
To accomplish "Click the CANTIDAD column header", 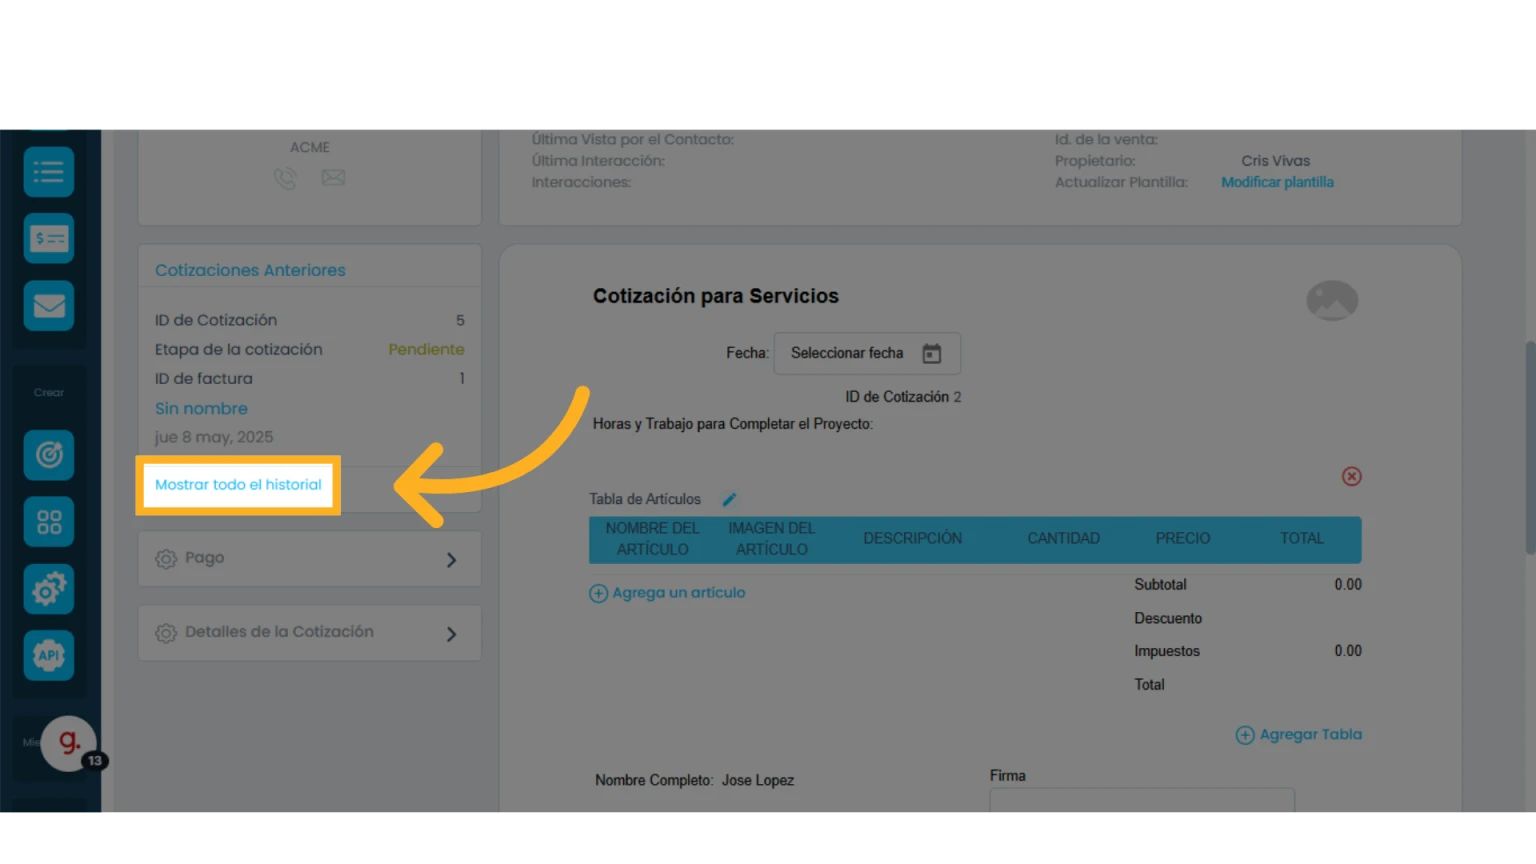I will pyautogui.click(x=1063, y=539).
